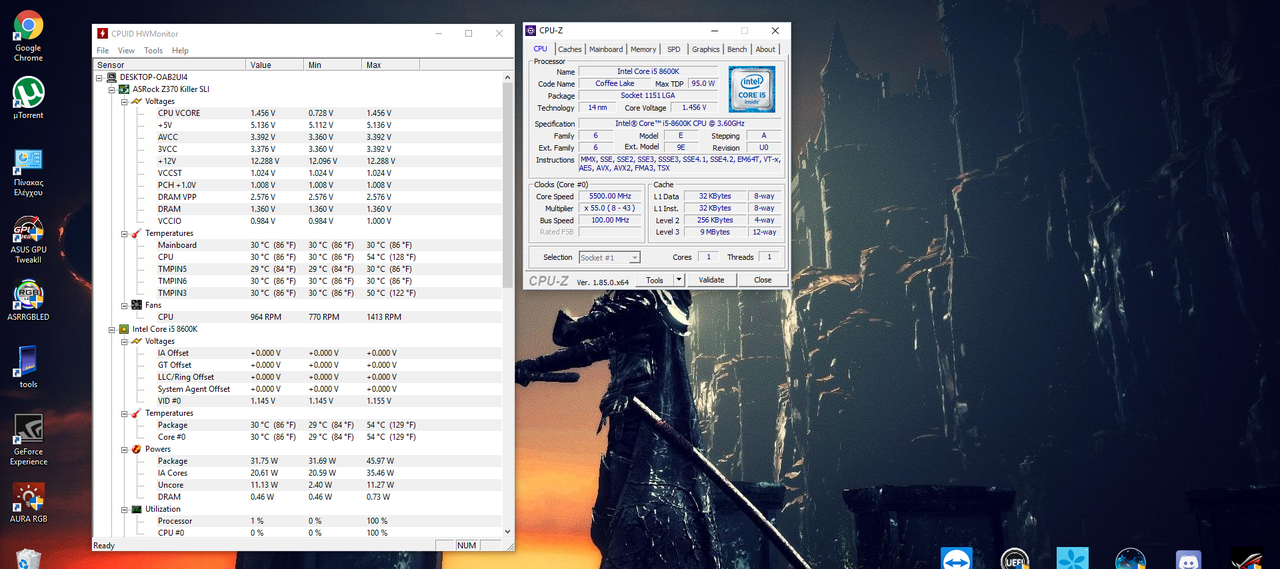Image resolution: width=1280 pixels, height=569 pixels.
Task: Collapse the motherboard Temperatures group
Action: [x=124, y=233]
